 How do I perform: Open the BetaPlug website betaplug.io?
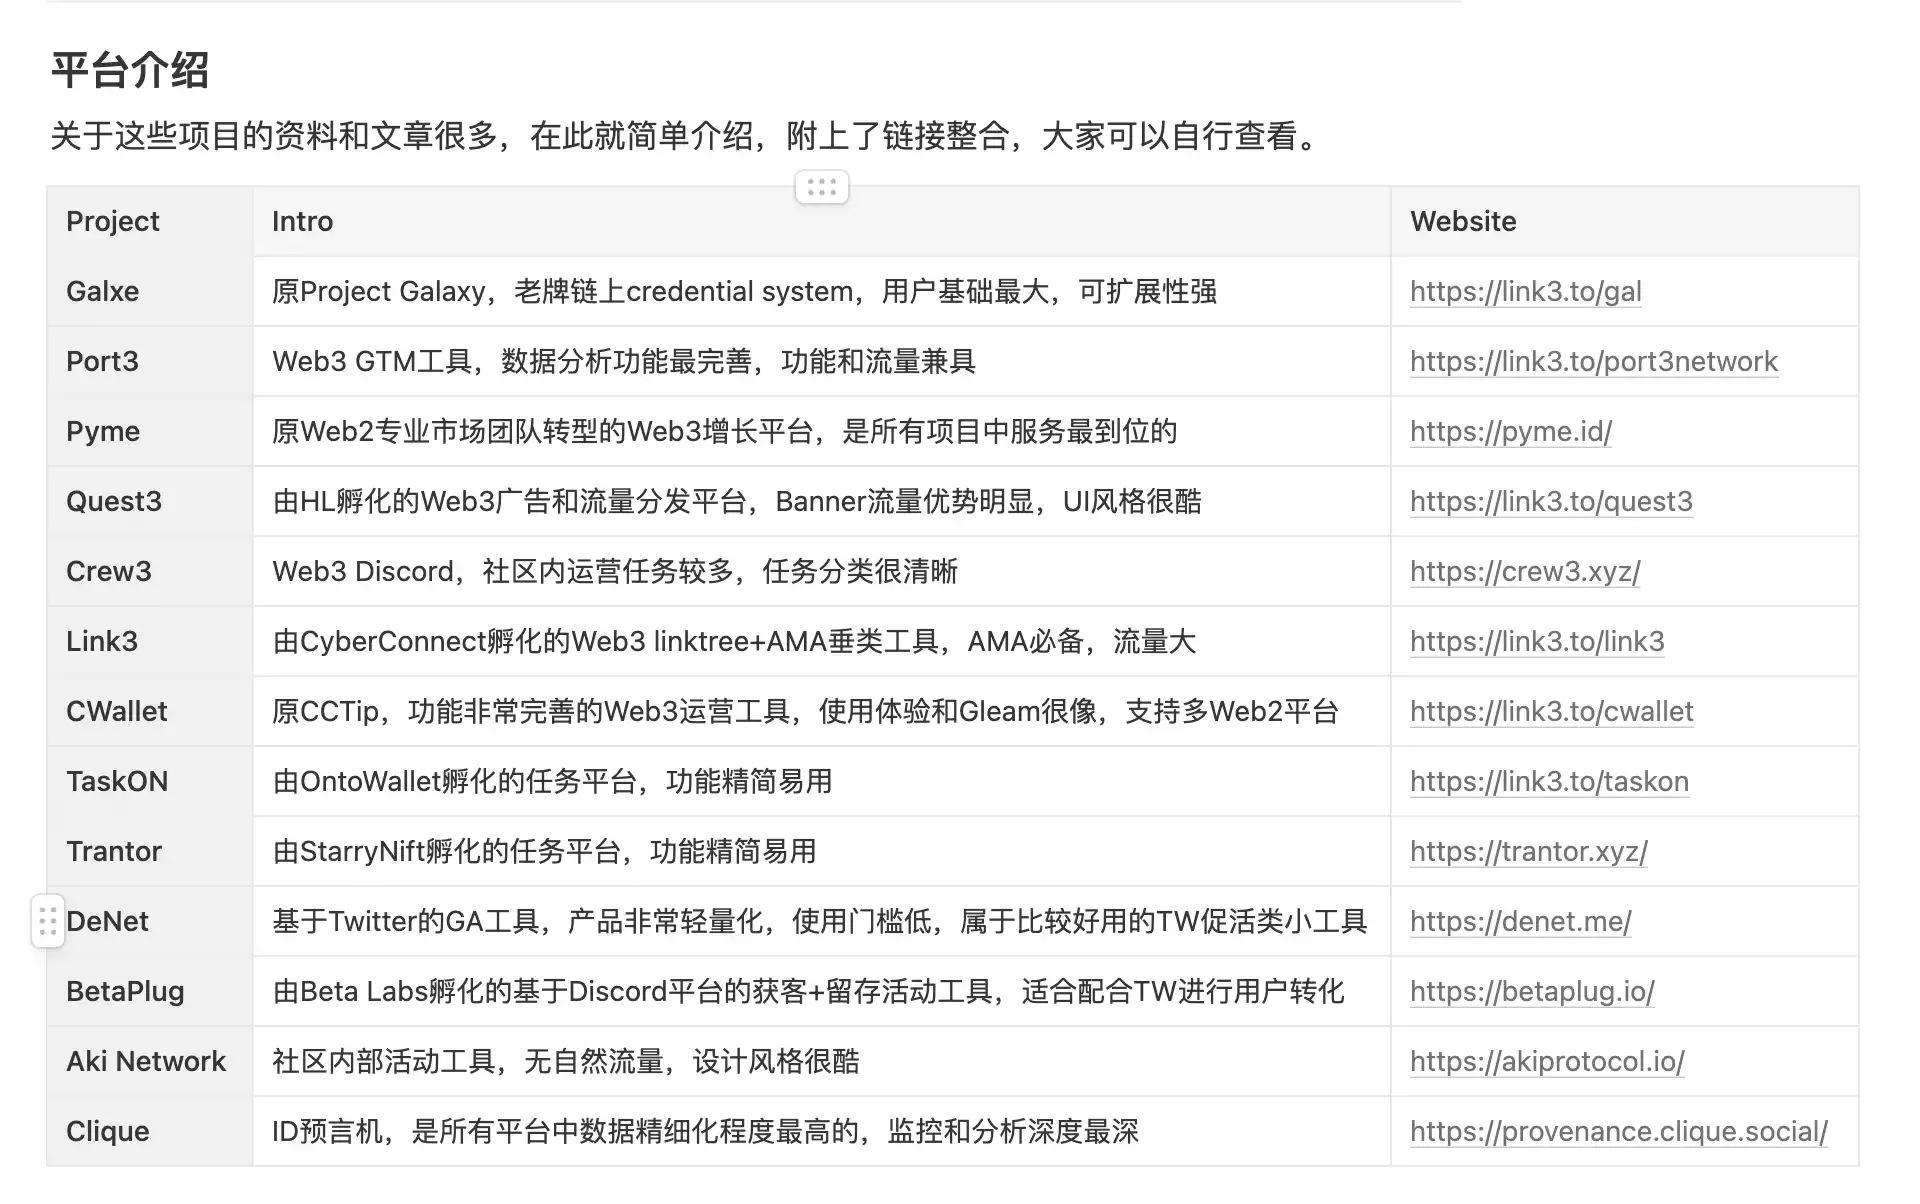[1532, 991]
